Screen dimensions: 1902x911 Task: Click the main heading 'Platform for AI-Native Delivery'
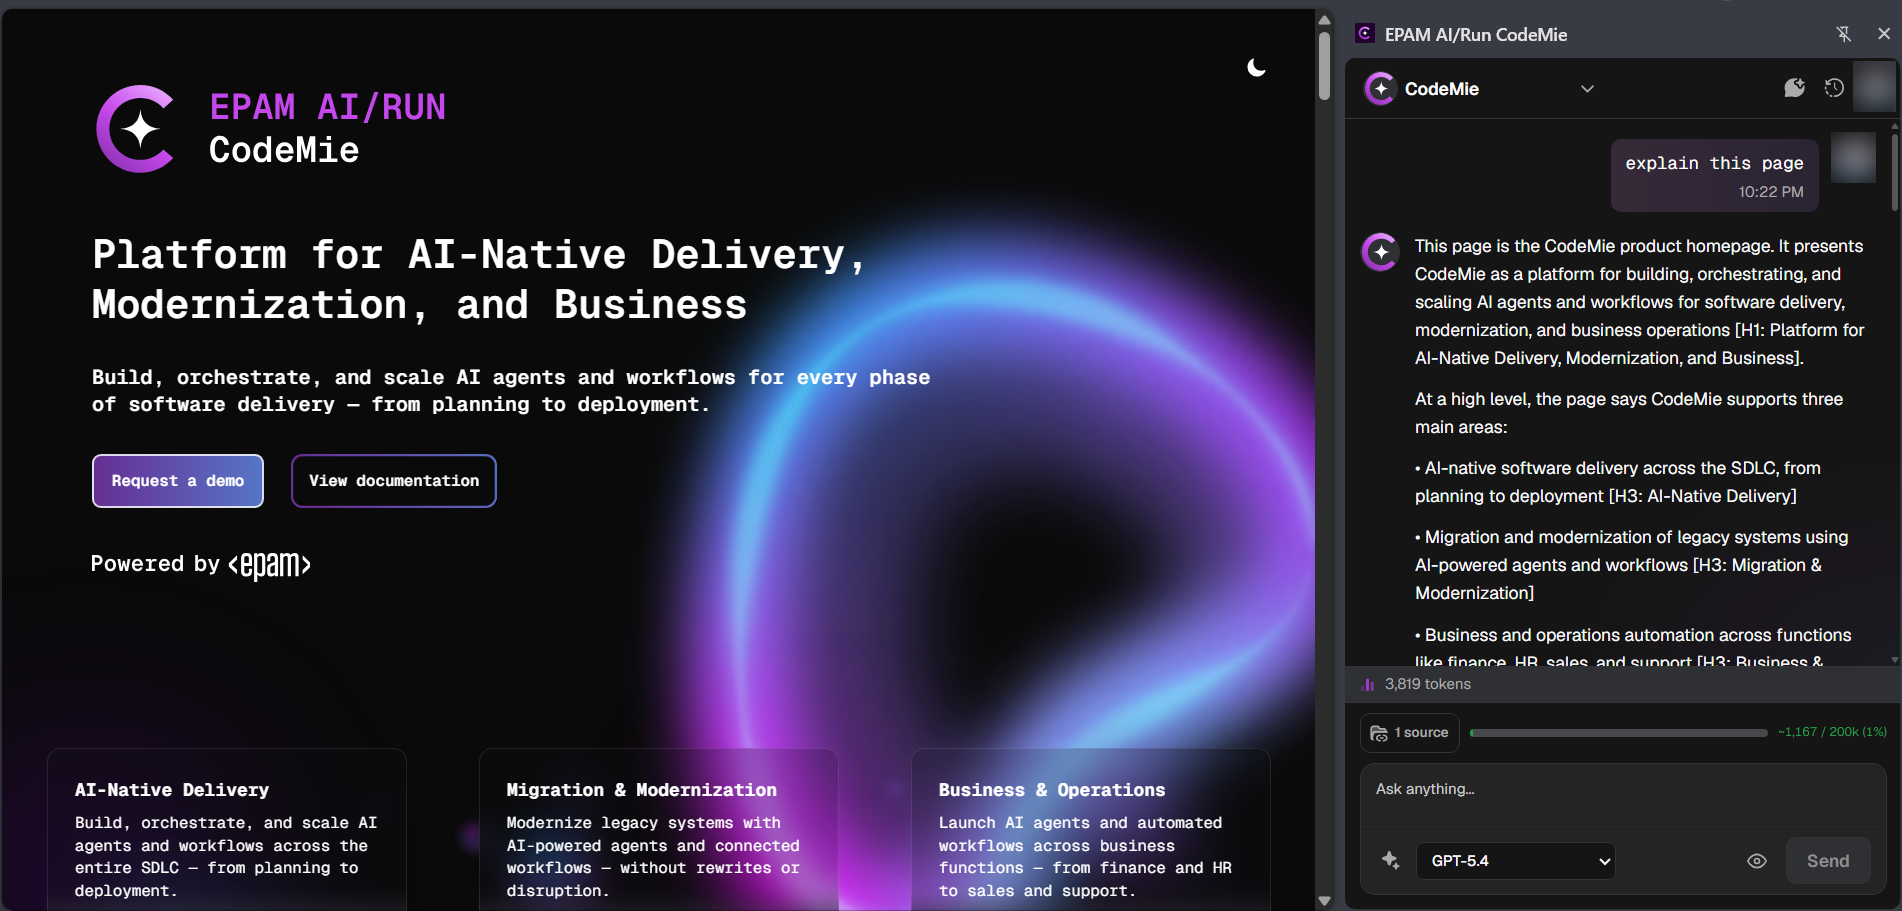480,280
